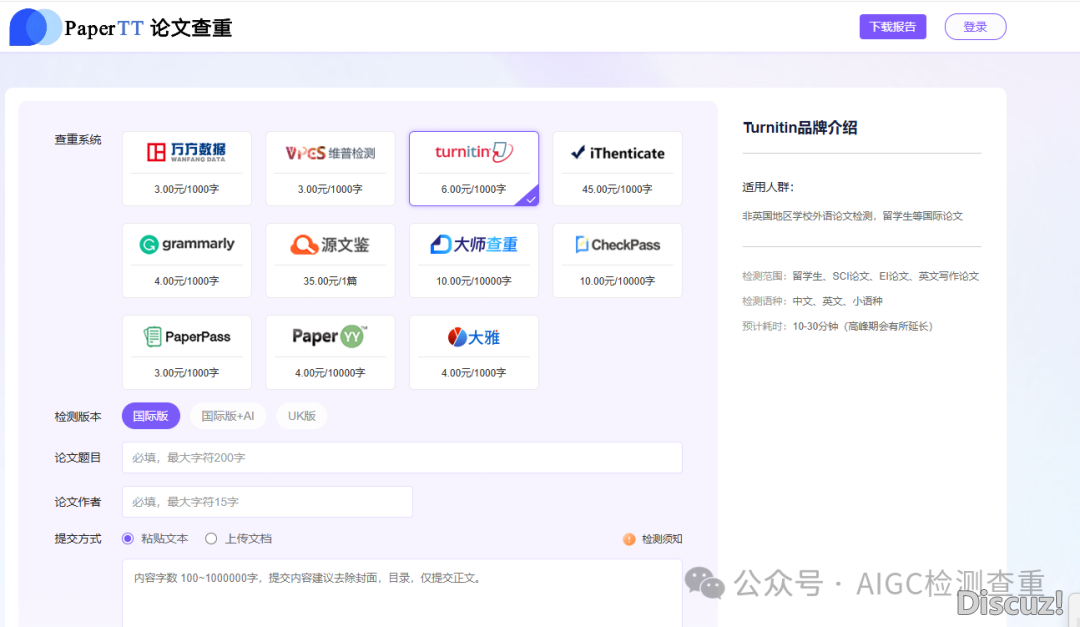Switch to 国际版+AI detection version
The height and width of the screenshot is (627, 1080).
click(228, 416)
